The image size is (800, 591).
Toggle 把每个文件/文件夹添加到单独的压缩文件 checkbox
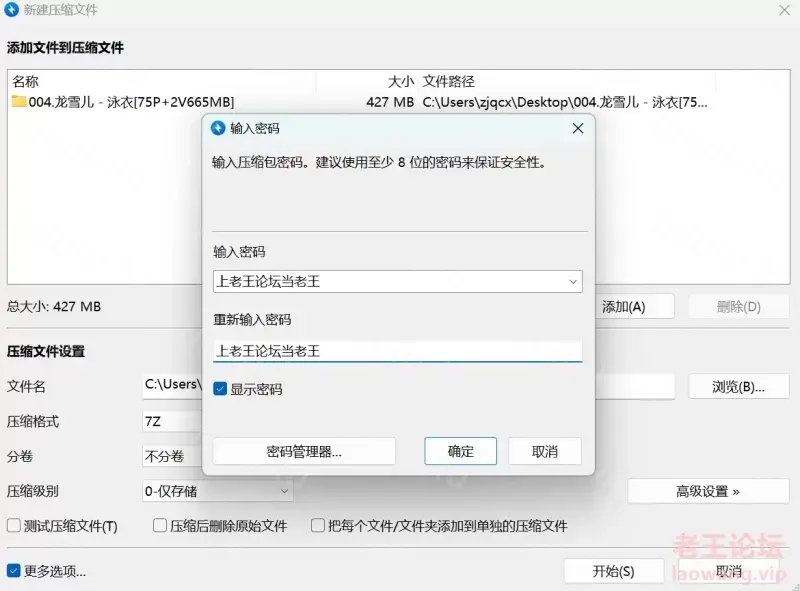(x=318, y=525)
